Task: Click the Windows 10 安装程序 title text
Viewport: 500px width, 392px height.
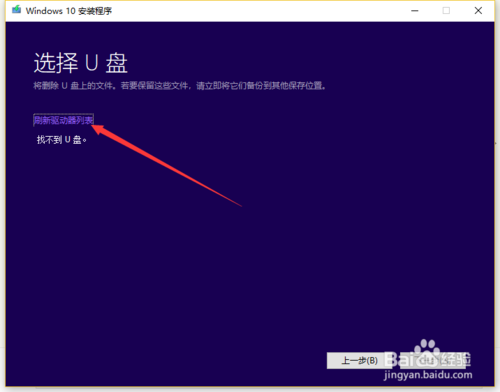Action: [x=69, y=11]
